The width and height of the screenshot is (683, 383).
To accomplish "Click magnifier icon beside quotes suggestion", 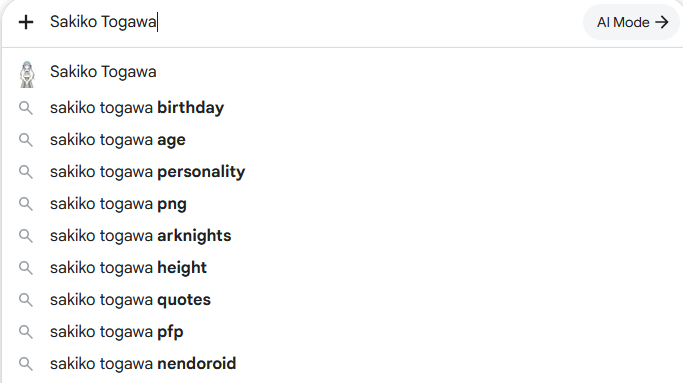I will [26, 300].
